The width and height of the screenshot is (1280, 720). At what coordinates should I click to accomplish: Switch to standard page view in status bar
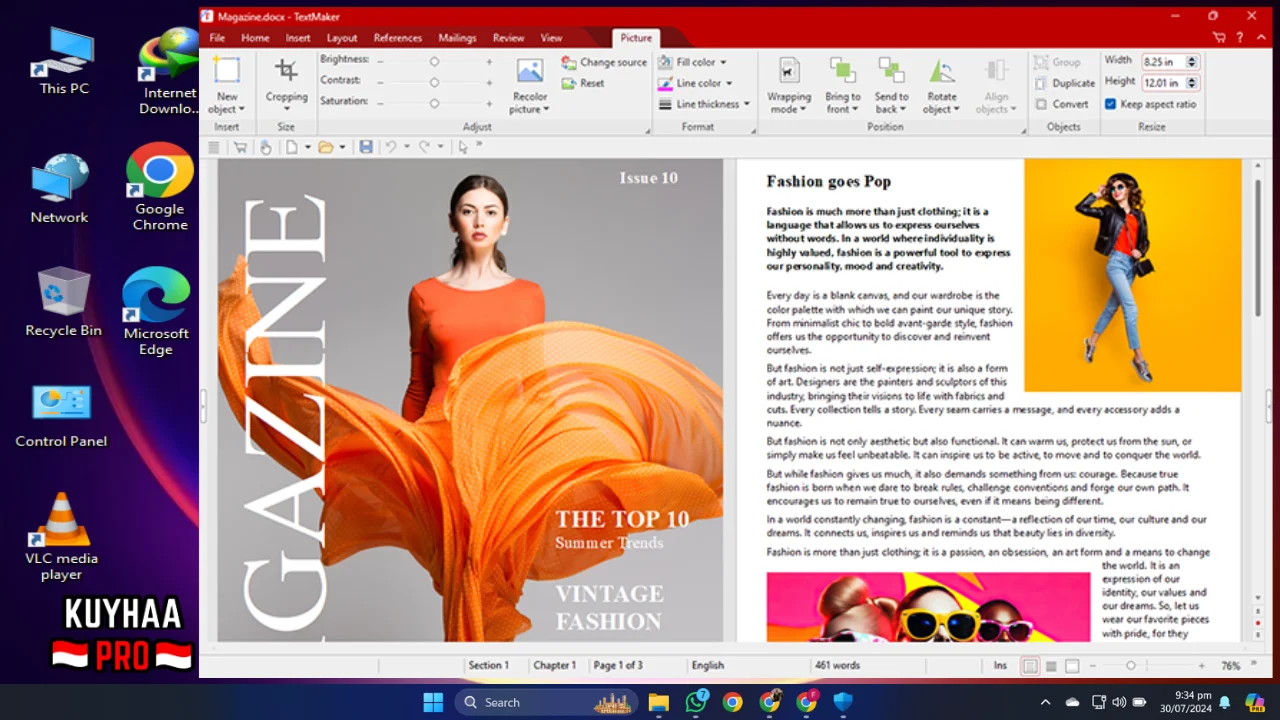[x=1030, y=666]
